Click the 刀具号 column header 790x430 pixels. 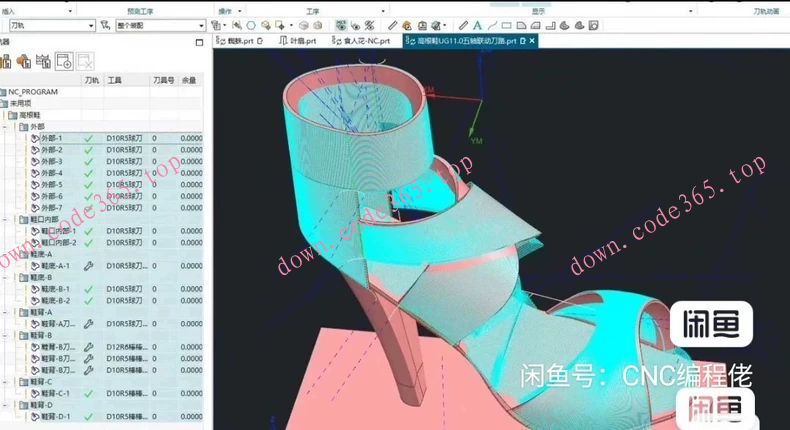tap(163, 78)
